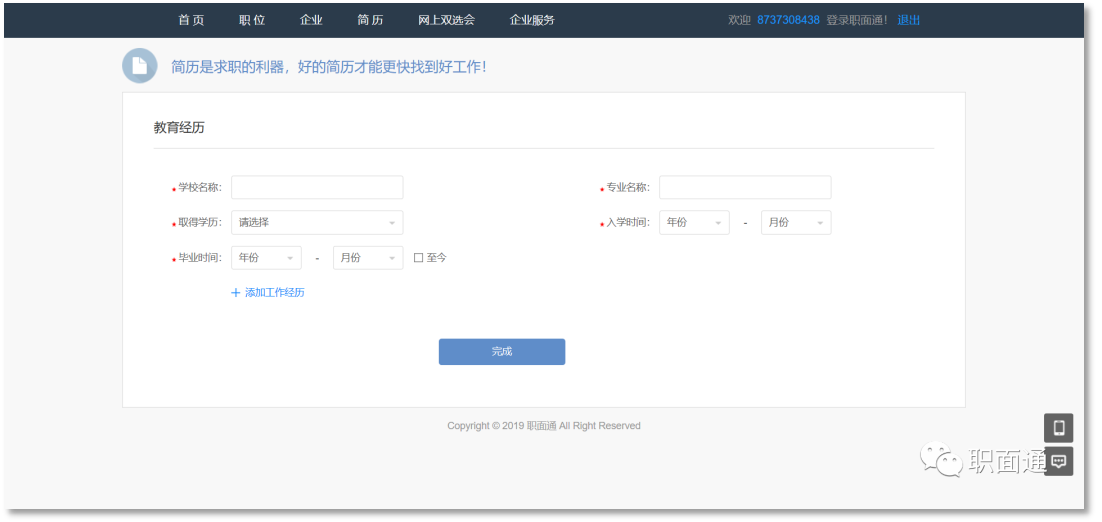Screen dimensions: 1102x522
Task: Open 入学时间 月份 dropdown
Action: [796, 223]
